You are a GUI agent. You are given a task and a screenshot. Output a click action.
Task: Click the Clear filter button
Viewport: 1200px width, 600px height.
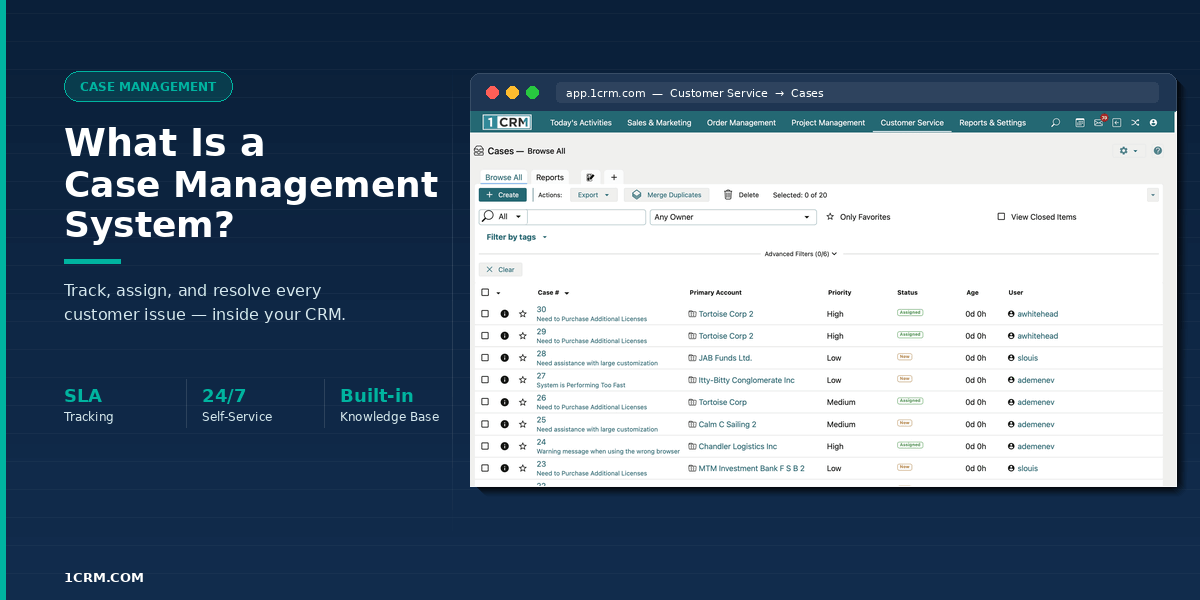coord(500,269)
